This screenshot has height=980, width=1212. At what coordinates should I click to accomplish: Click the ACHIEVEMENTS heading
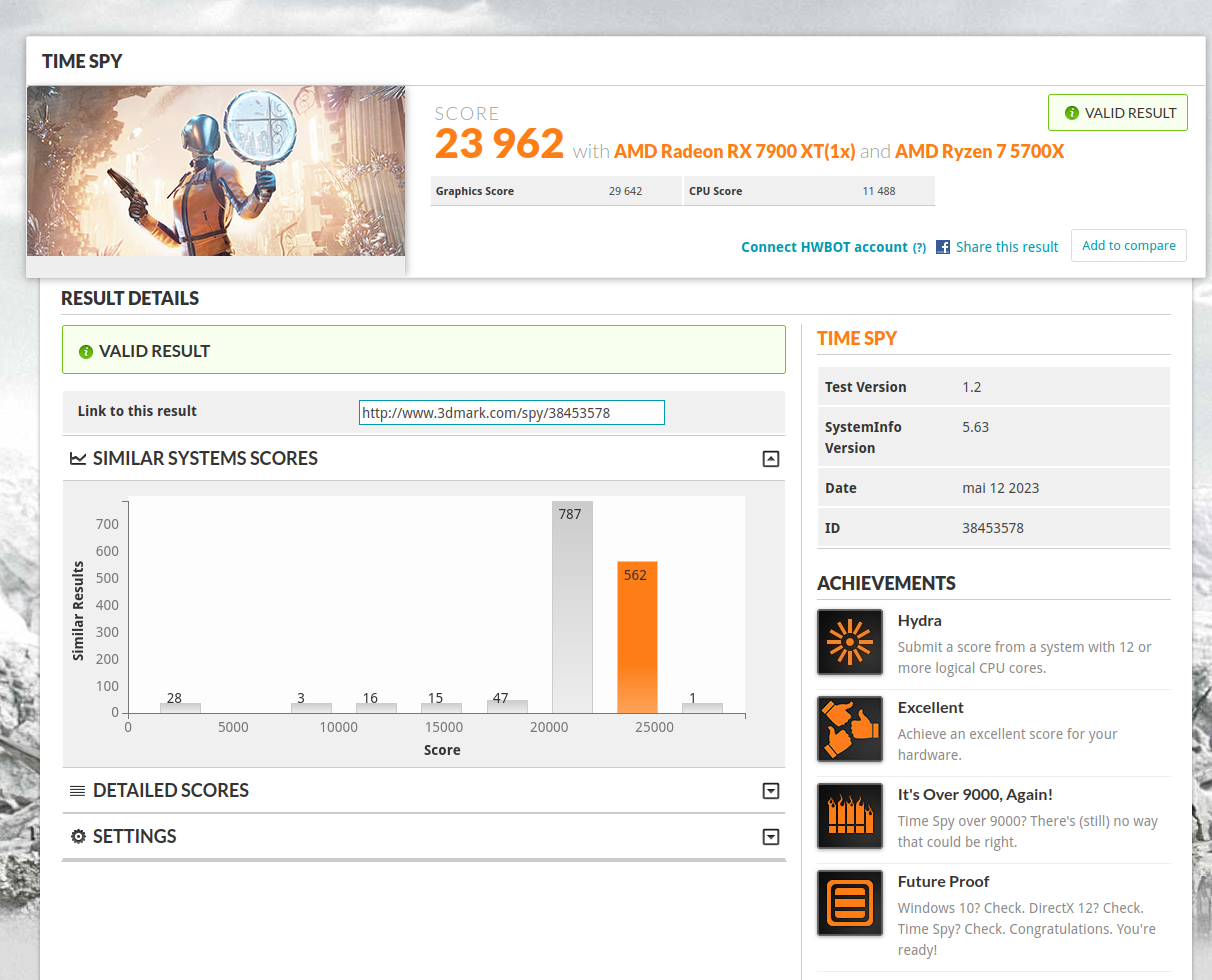[886, 584]
